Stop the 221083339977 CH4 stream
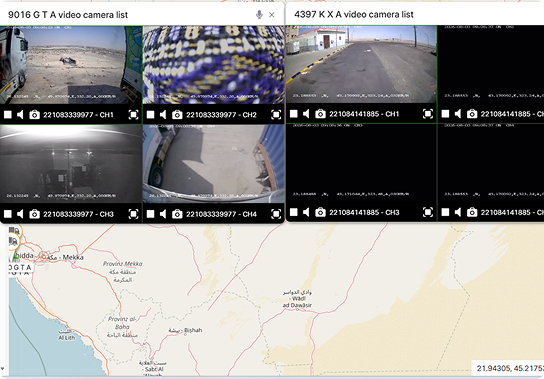The image size is (544, 379). pos(150,214)
